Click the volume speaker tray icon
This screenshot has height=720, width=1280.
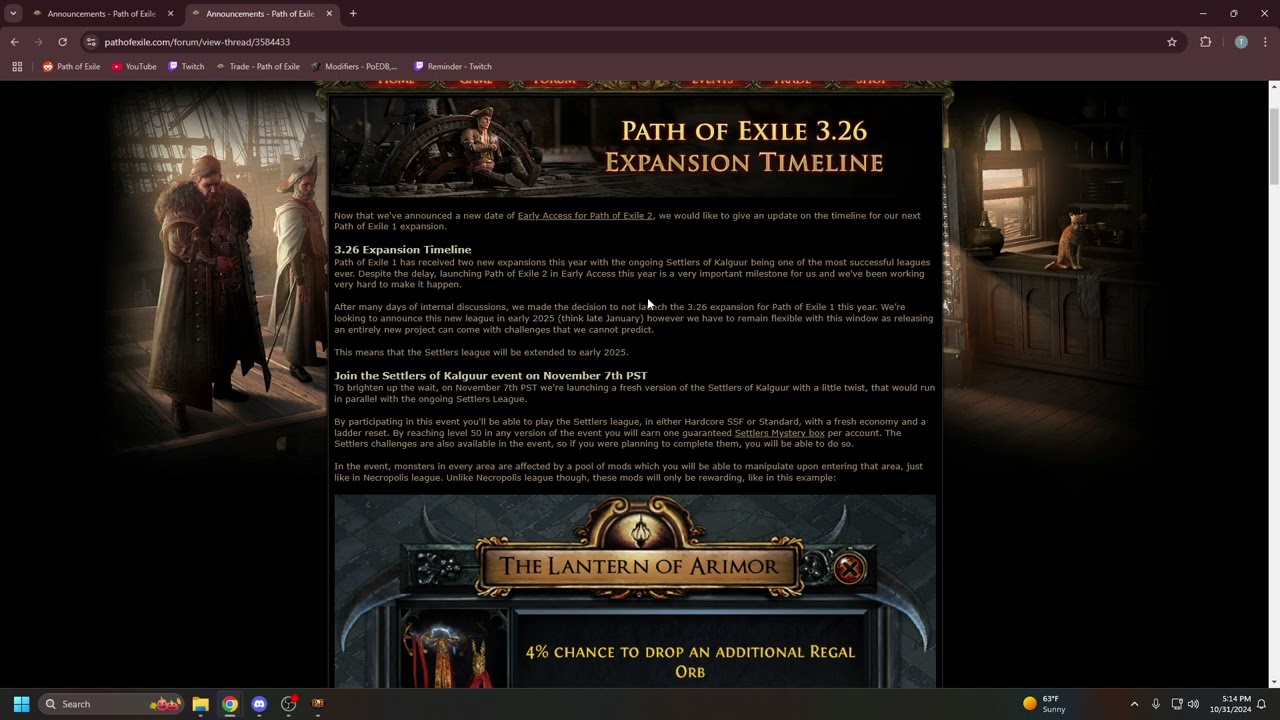tap(1193, 704)
